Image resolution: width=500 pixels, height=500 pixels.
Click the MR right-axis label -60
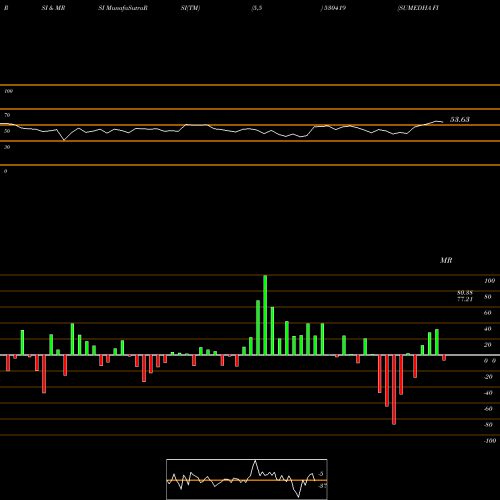[x=488, y=409]
